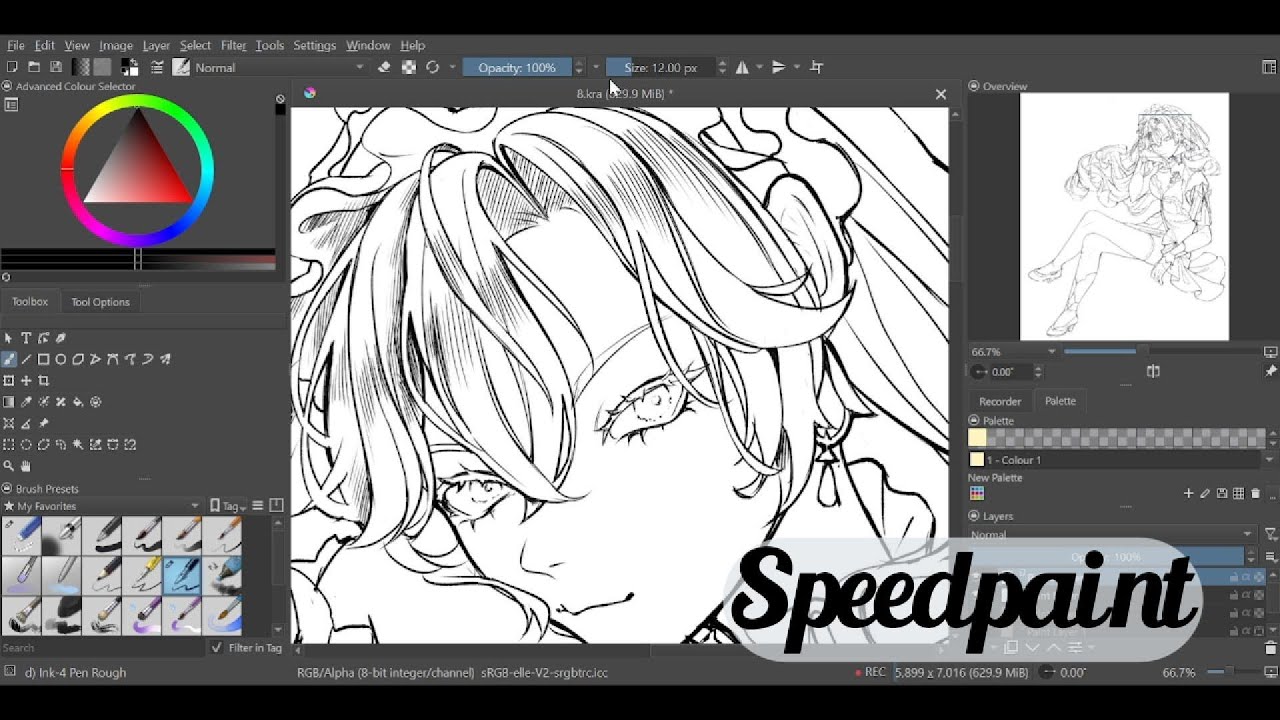Open the Choose Brush Preset icon
The height and width of the screenshot is (720, 1280).
click(181, 67)
